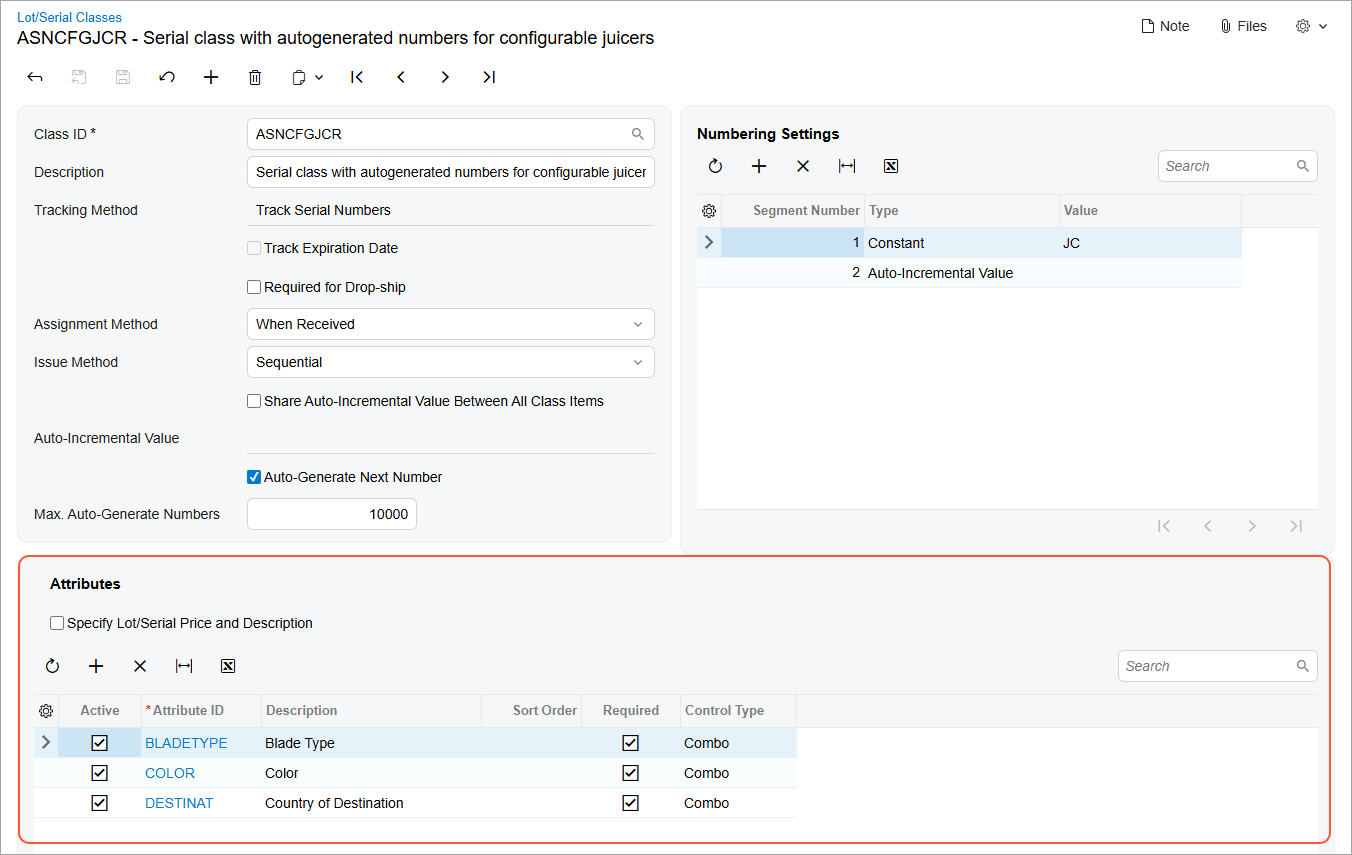The image size is (1352, 855).
Task: Toggle Specify Lot/Serial Price and Description
Action: click(x=57, y=623)
